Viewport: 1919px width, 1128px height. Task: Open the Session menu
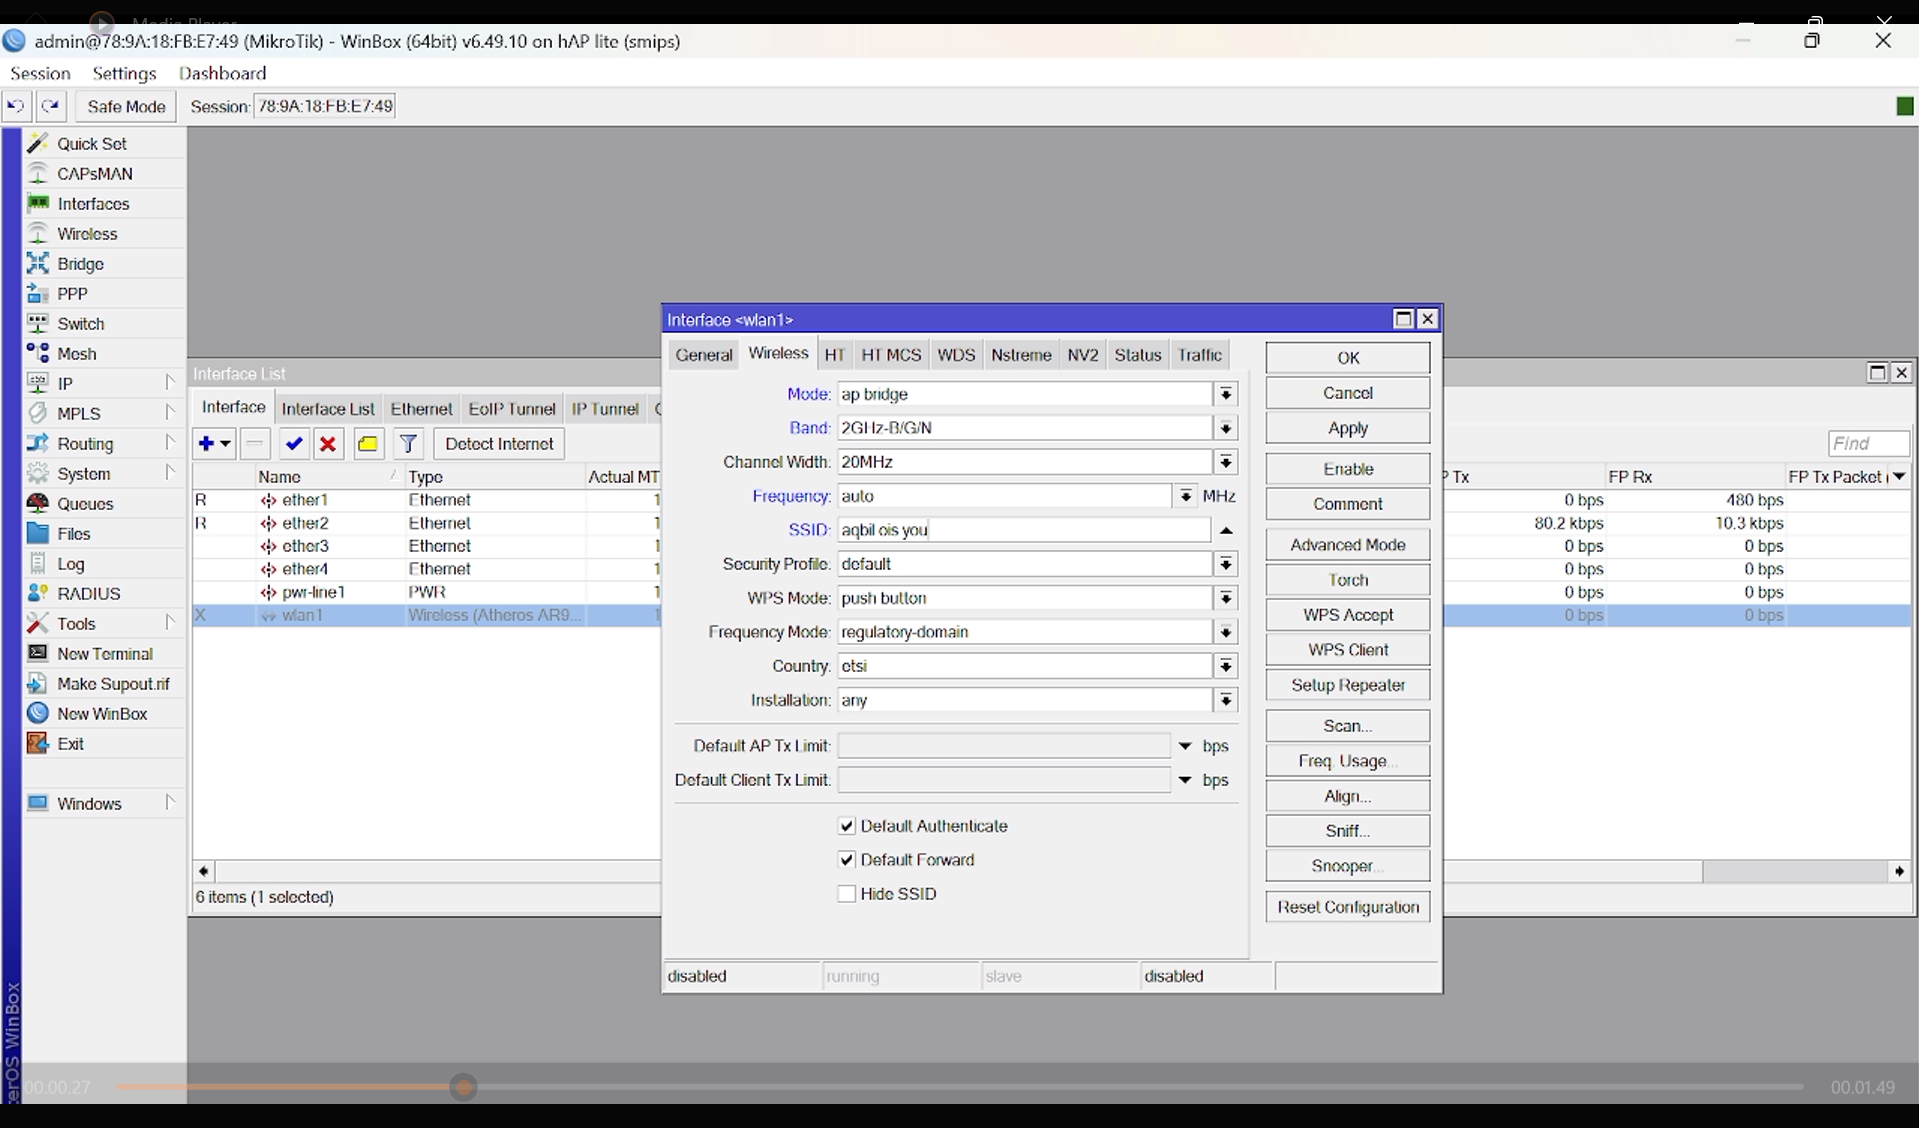(x=40, y=73)
